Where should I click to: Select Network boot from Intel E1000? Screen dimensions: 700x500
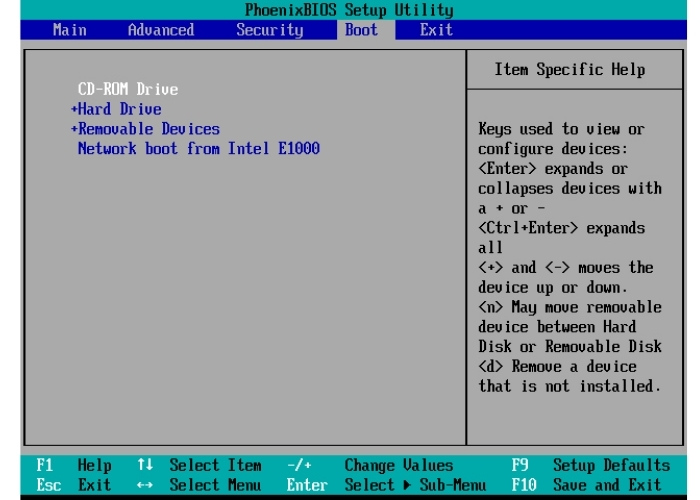click(198, 149)
